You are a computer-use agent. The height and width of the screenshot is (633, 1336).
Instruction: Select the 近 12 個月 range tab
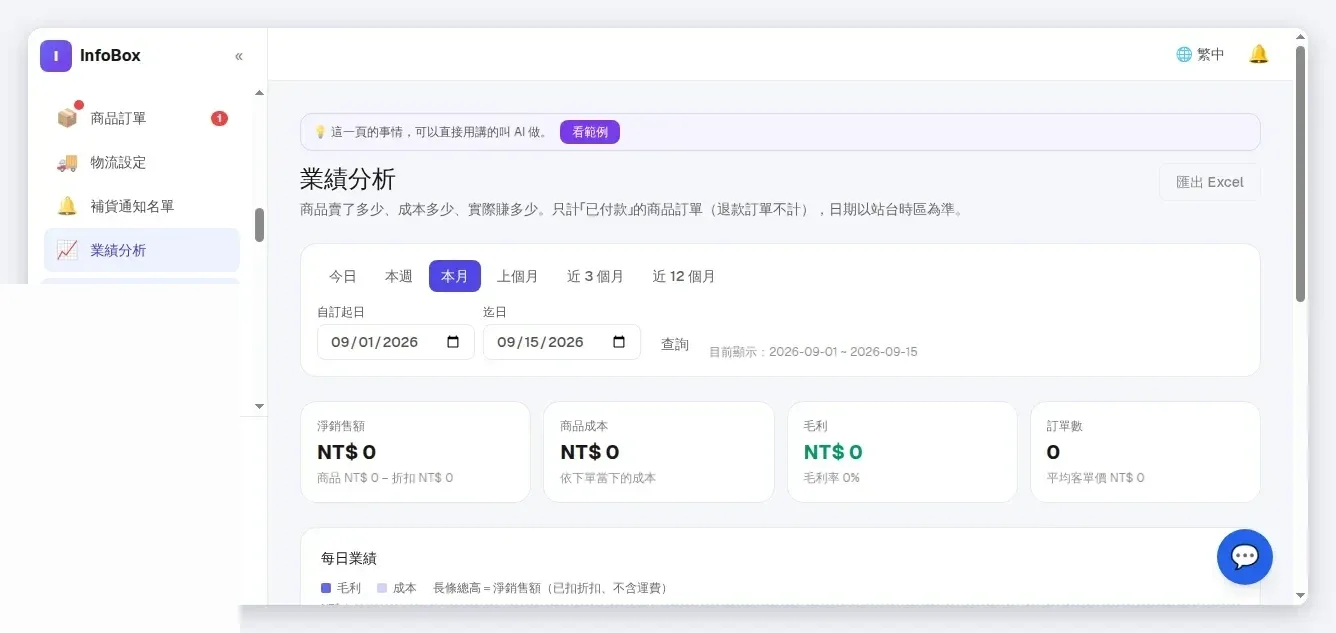[x=684, y=276]
